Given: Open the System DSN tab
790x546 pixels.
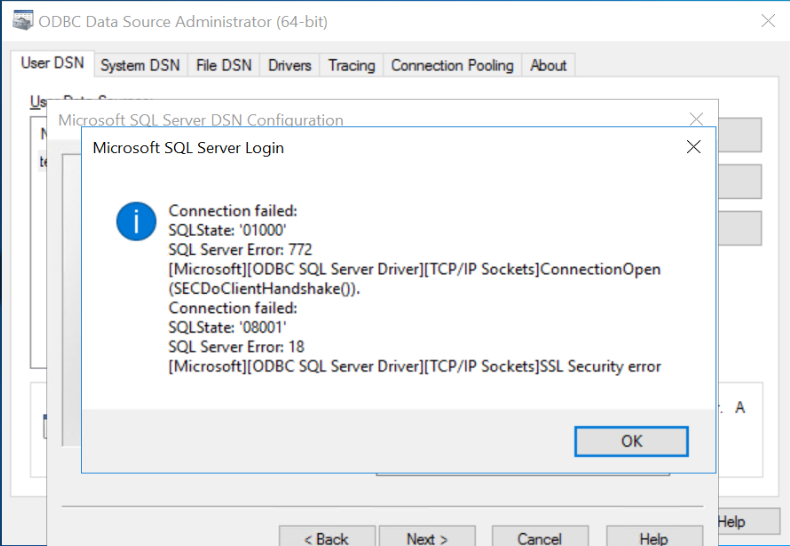Looking at the screenshot, I should coord(140,65).
